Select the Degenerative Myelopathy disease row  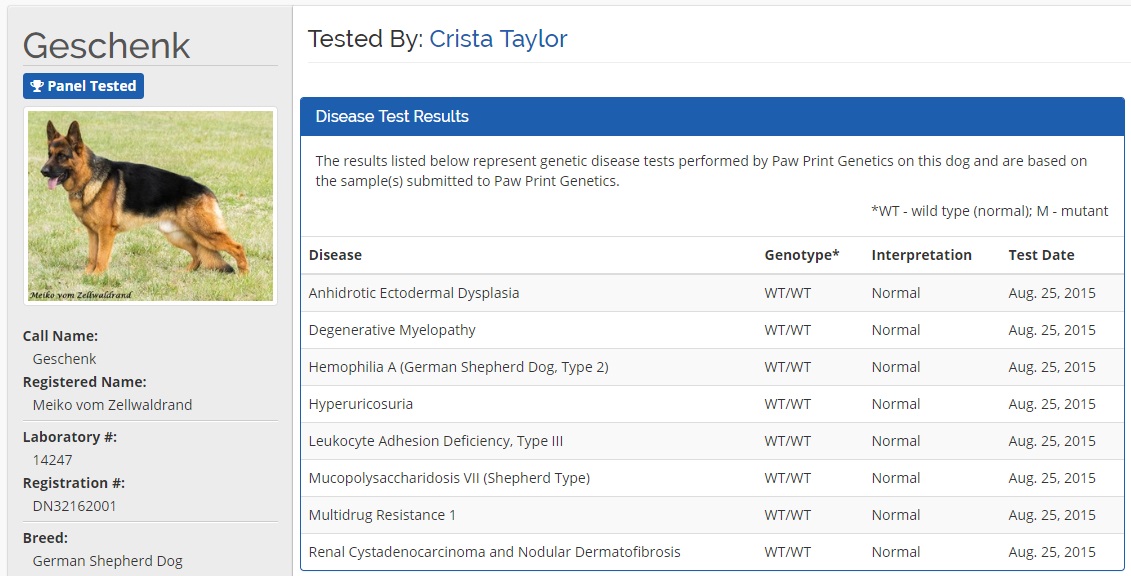point(392,330)
